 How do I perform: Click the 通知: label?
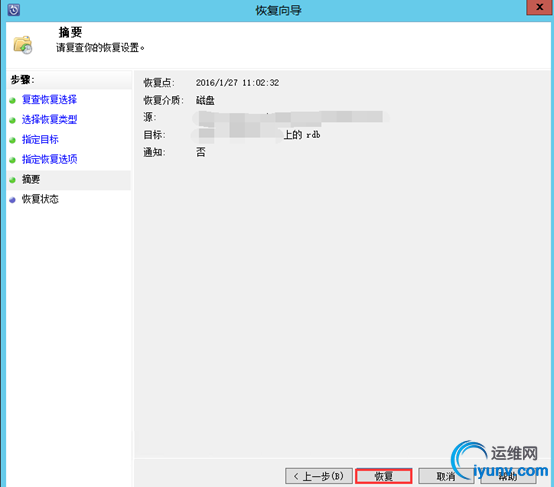tap(154, 152)
